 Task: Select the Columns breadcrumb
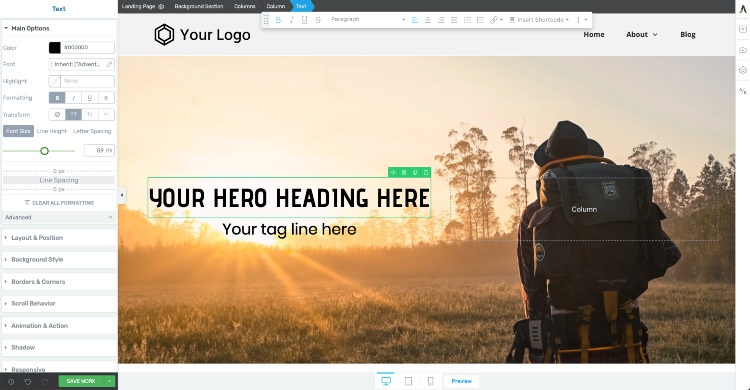tap(244, 6)
